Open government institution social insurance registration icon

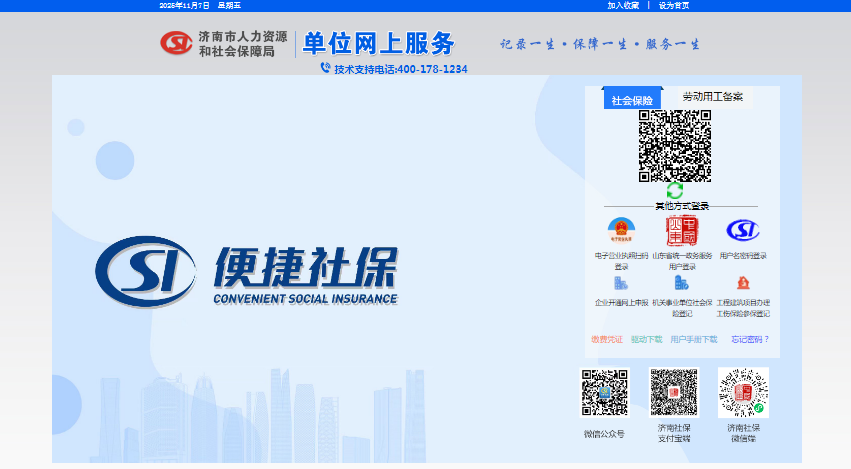[681, 283]
